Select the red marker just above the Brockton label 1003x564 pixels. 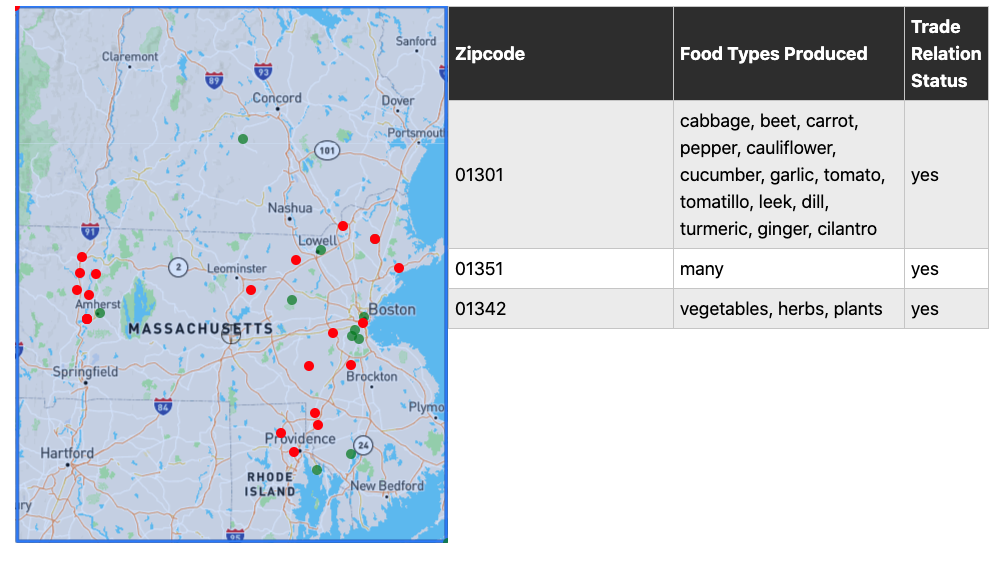[351, 365]
